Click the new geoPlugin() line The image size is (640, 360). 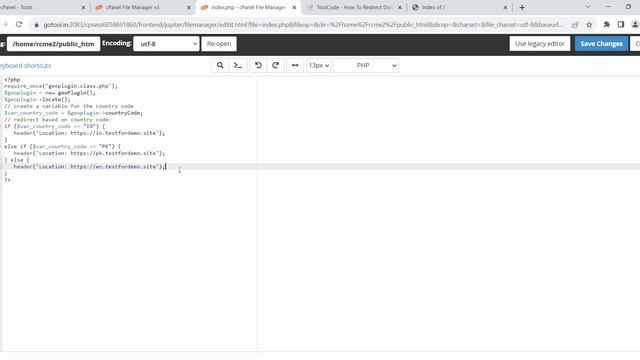pos(50,93)
